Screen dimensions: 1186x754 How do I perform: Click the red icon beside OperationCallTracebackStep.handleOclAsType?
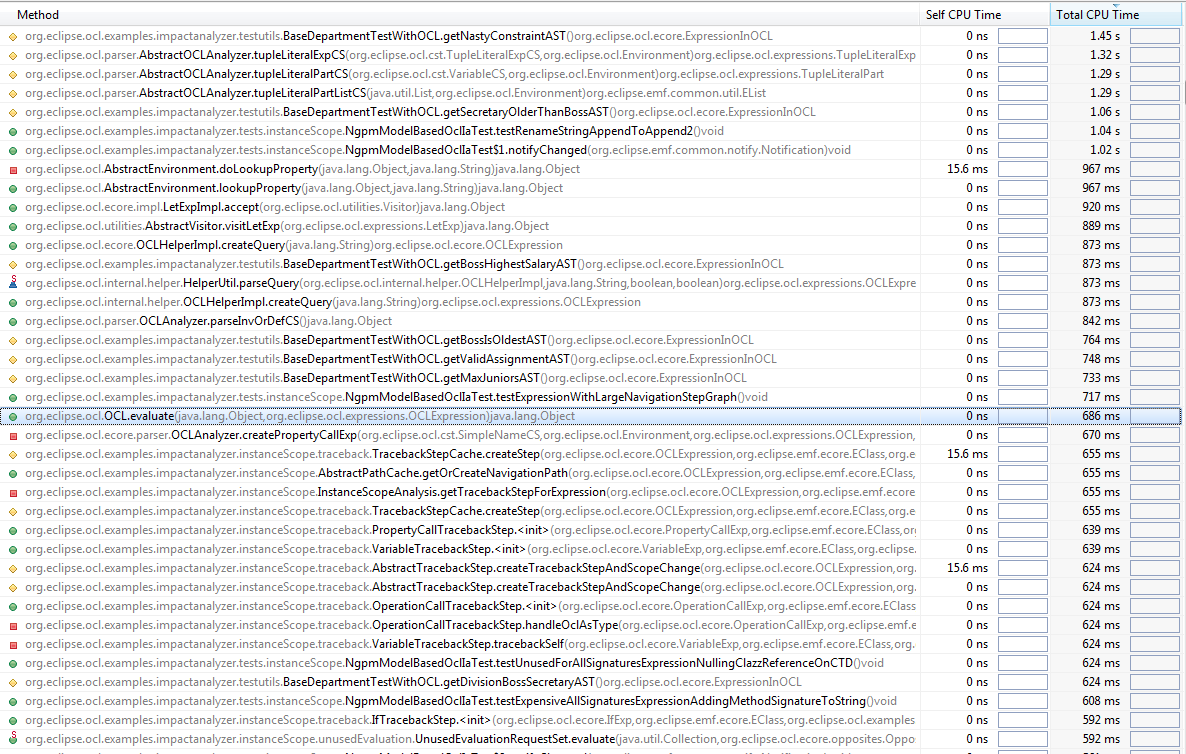tap(13, 625)
